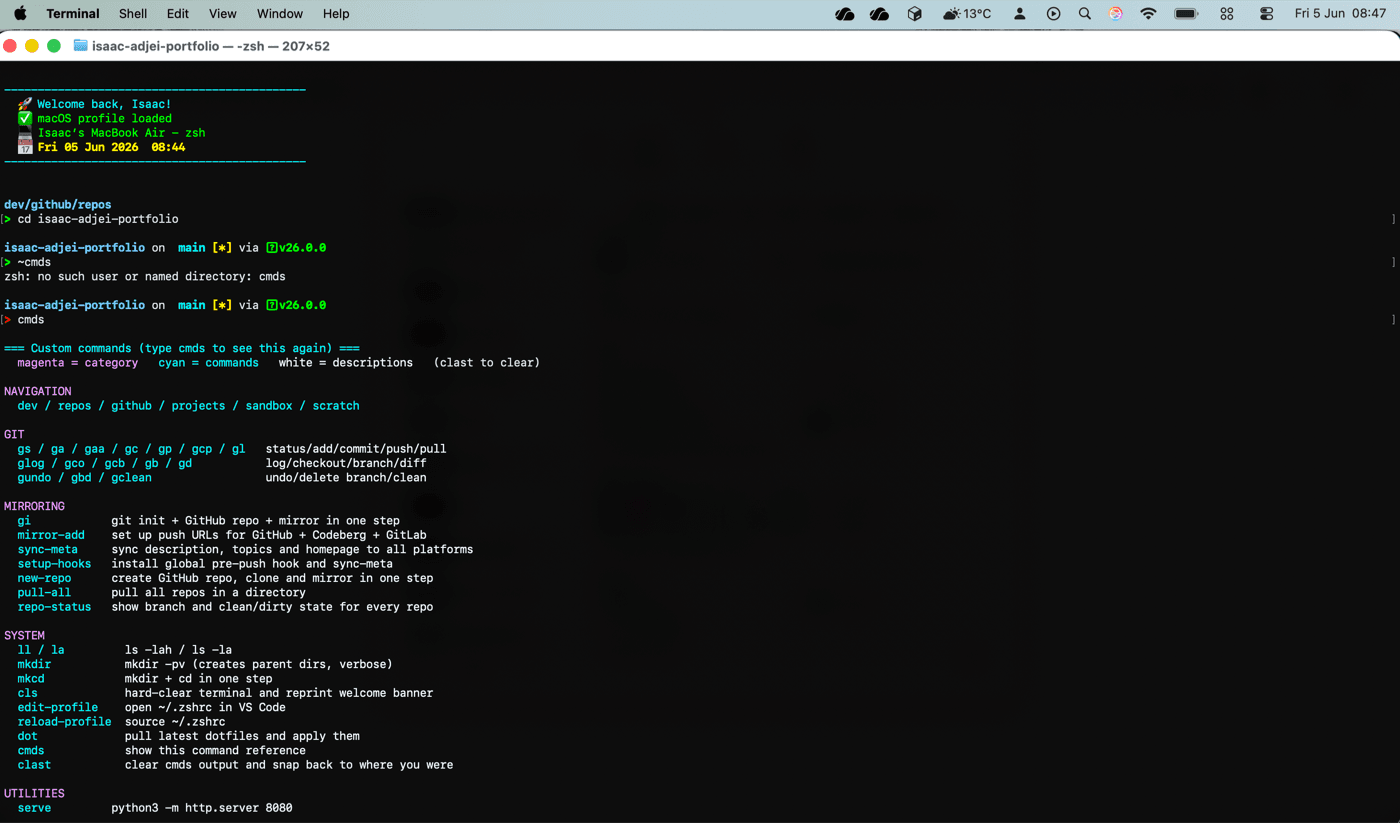1400x823 pixels.
Task: Open the View menu
Action: coord(222,14)
